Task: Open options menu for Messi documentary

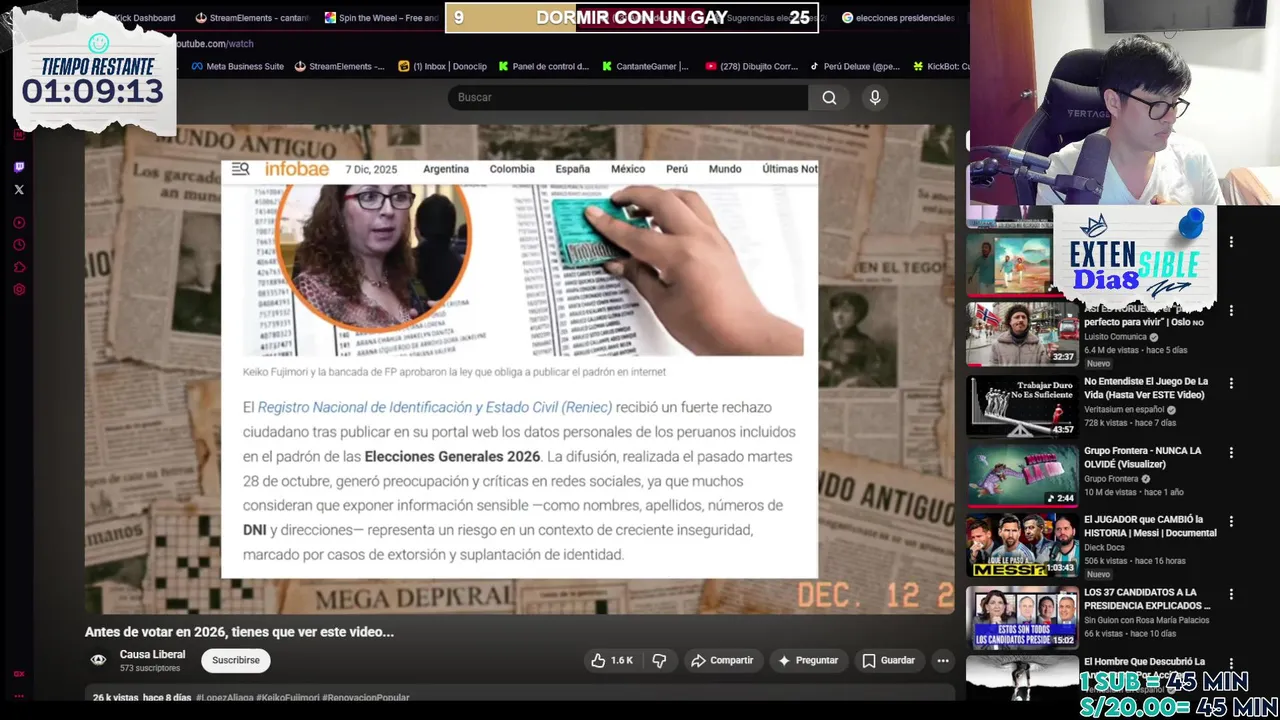Action: click(1231, 521)
